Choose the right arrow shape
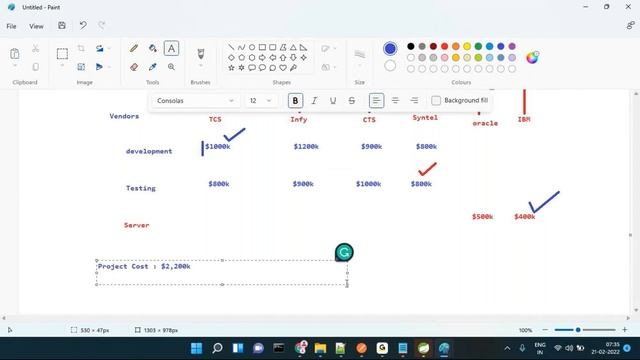Viewport: 640px width, 360px height. coord(262,58)
